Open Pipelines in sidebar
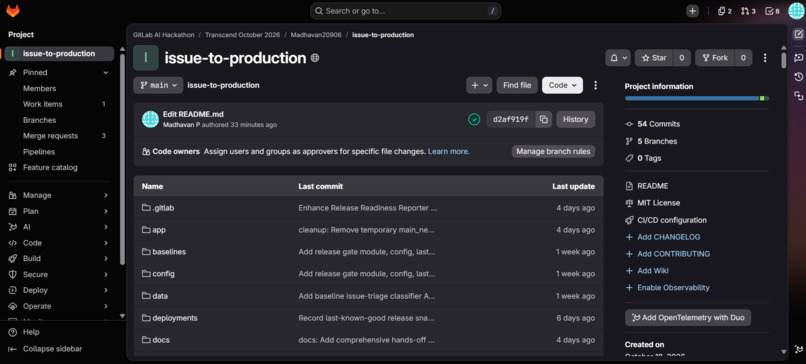Image resolution: width=806 pixels, height=364 pixels. (x=39, y=152)
